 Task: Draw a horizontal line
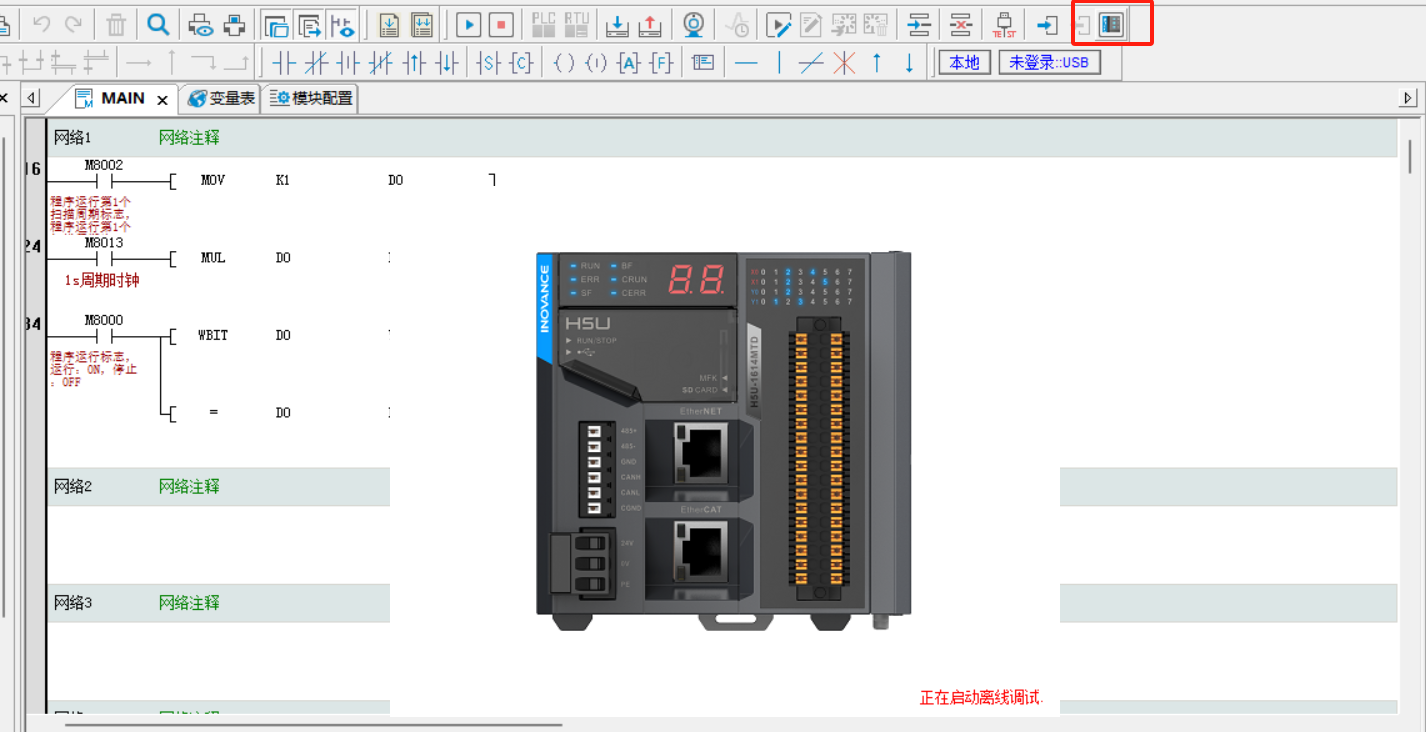746,63
